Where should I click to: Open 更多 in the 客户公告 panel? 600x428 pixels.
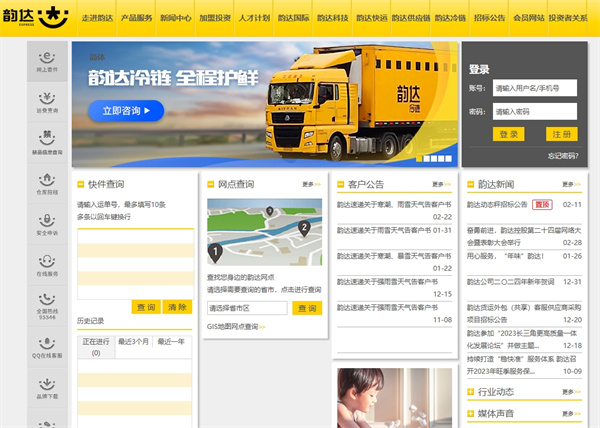(441, 184)
